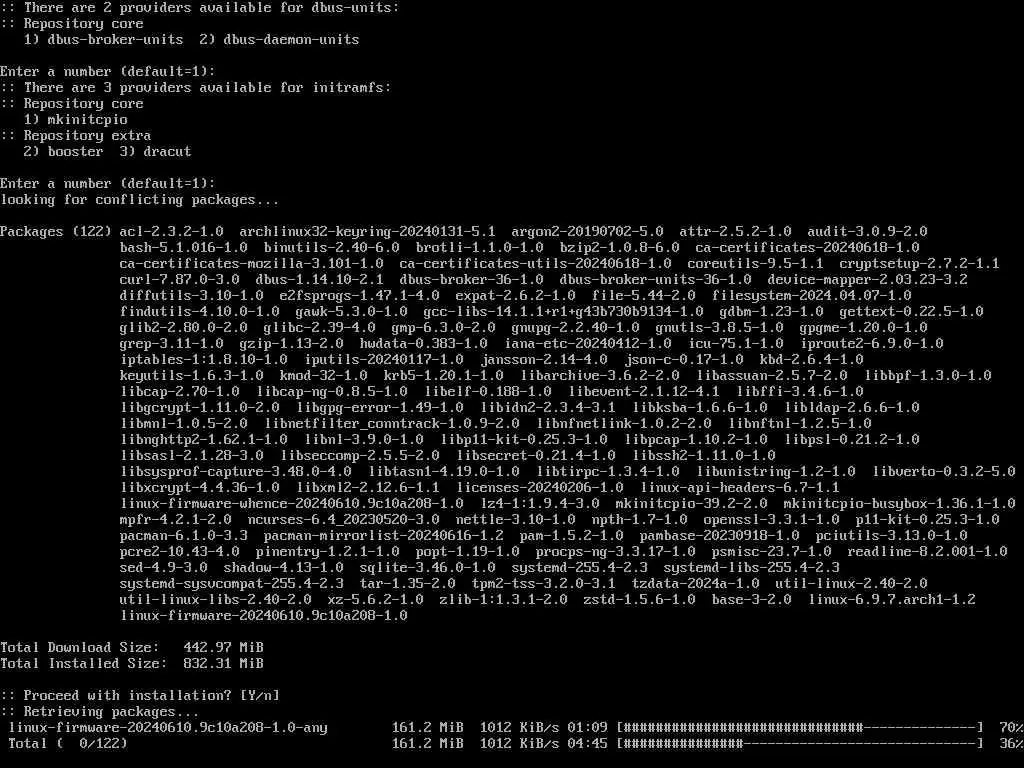Click the booster provider option
The height and width of the screenshot is (768, 1024).
[63, 152]
